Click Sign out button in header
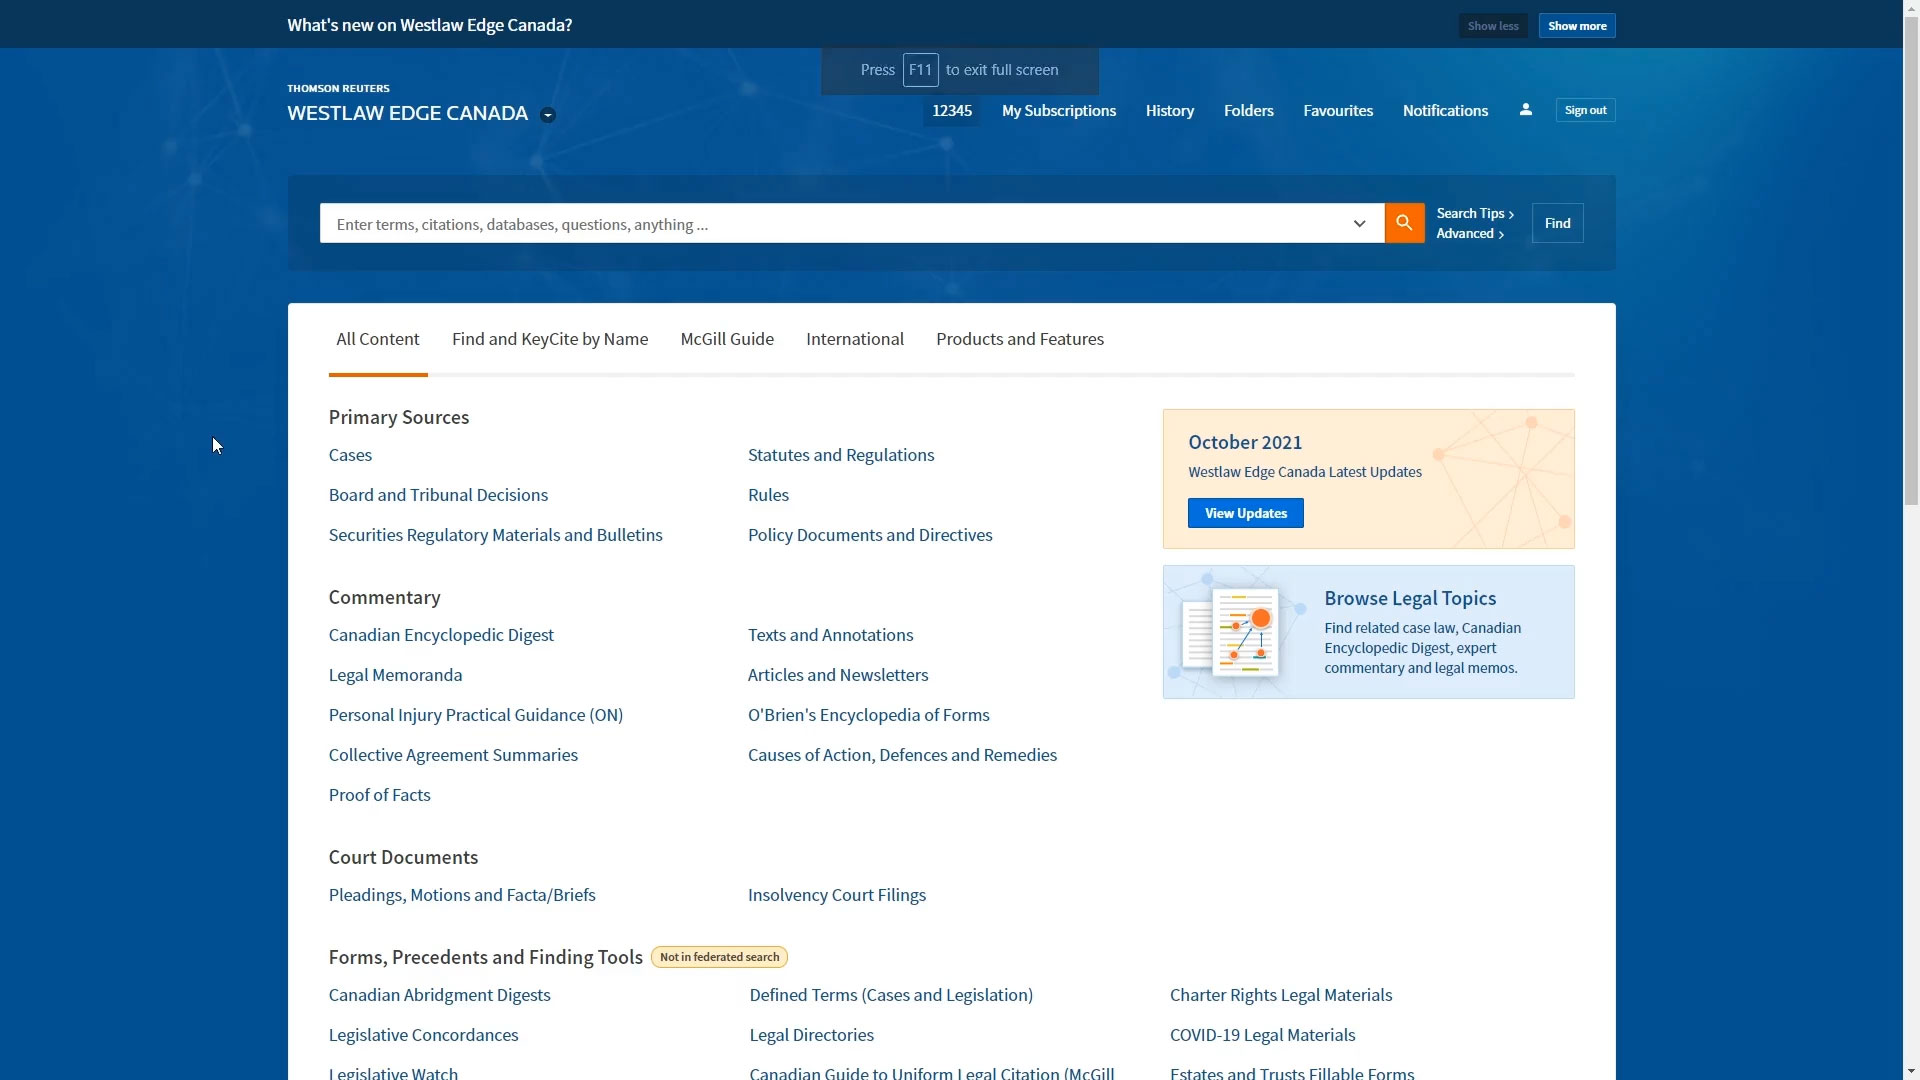Image resolution: width=1920 pixels, height=1080 pixels. point(1585,109)
